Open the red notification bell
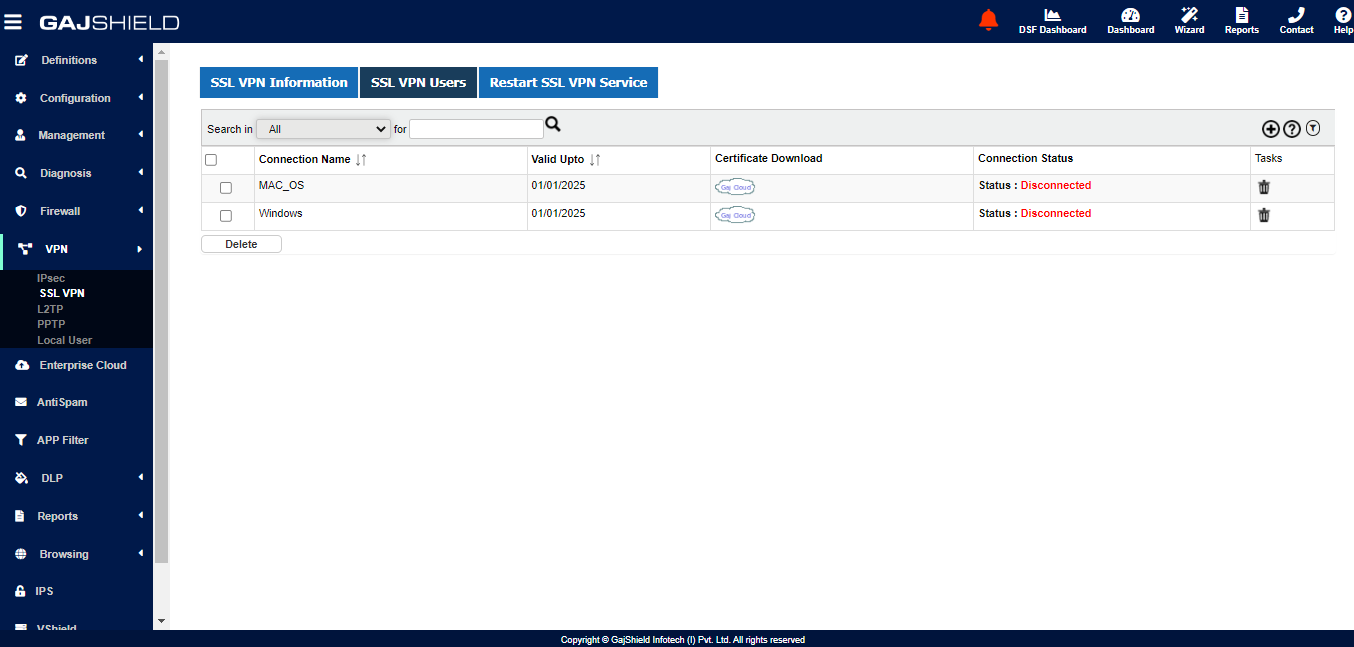Image resolution: width=1354 pixels, height=647 pixels. pos(988,20)
